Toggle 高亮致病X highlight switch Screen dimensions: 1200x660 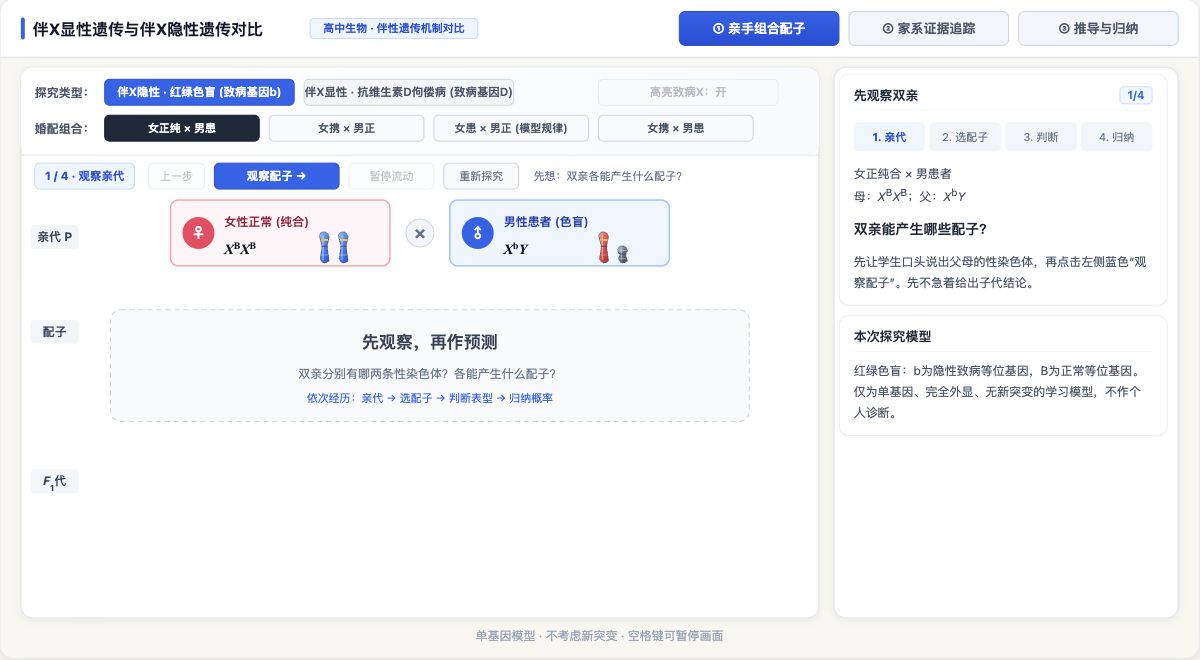[x=688, y=92]
